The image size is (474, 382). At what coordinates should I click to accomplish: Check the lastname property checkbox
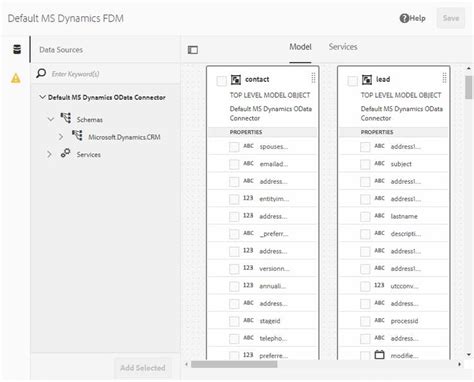tap(365, 217)
